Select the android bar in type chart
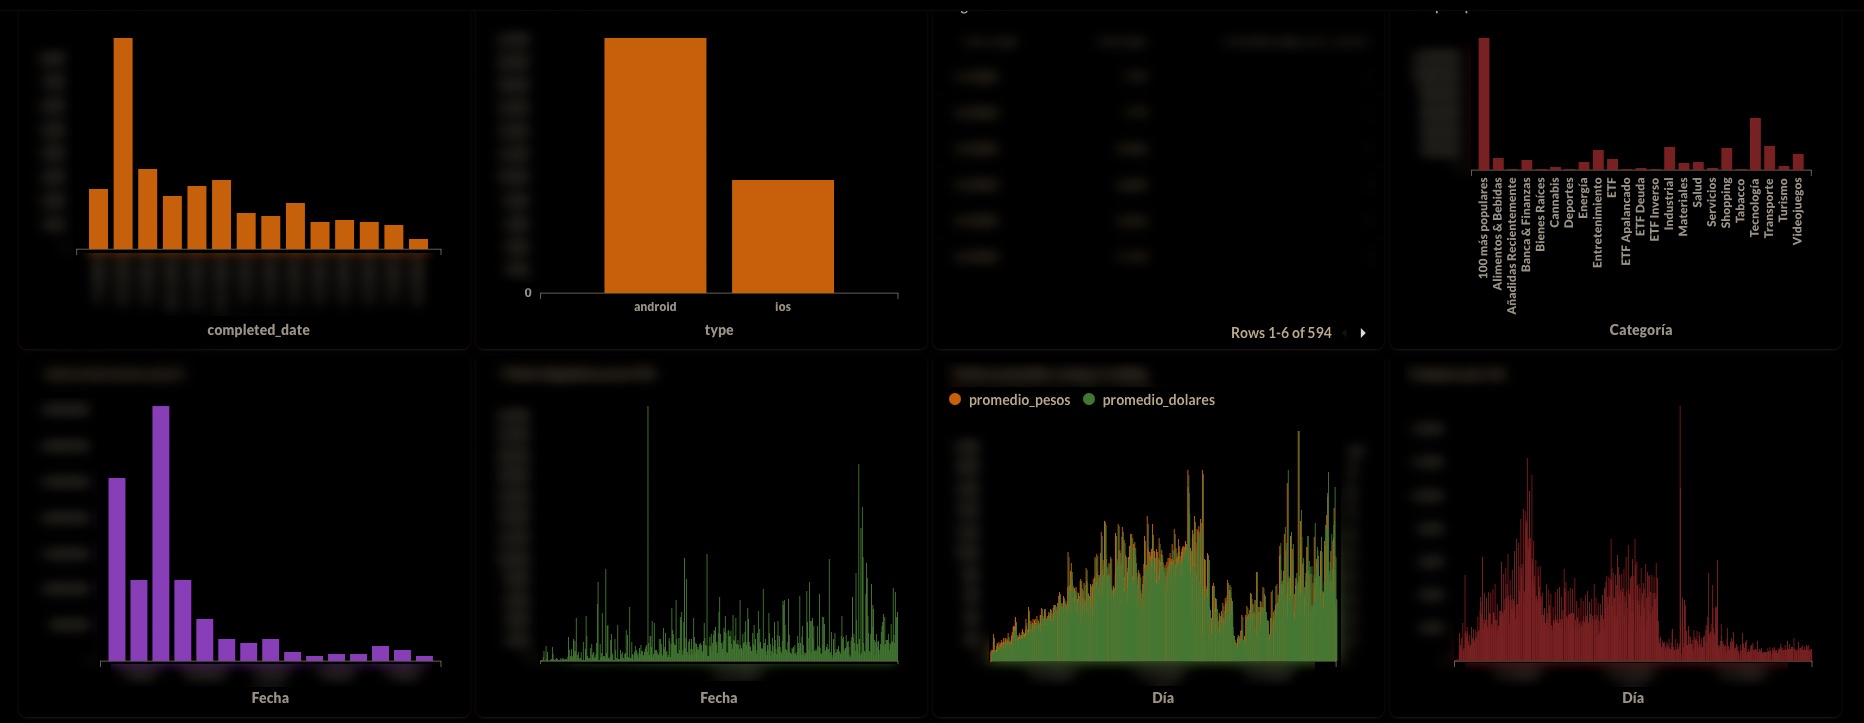This screenshot has height=723, width=1864. click(x=655, y=165)
